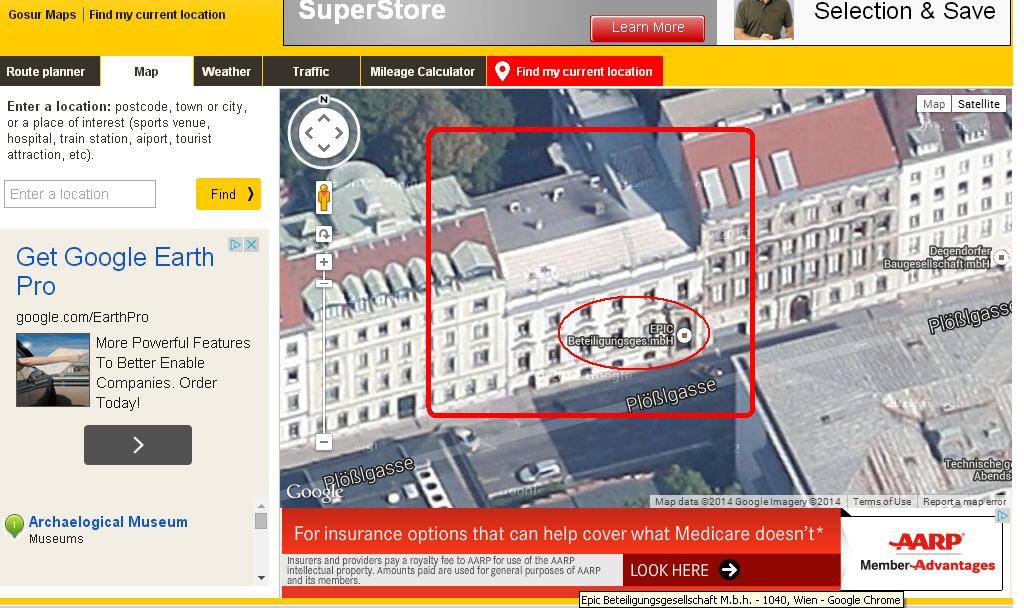Click the results list scroll down arrow
The image size is (1024, 608).
click(x=261, y=578)
